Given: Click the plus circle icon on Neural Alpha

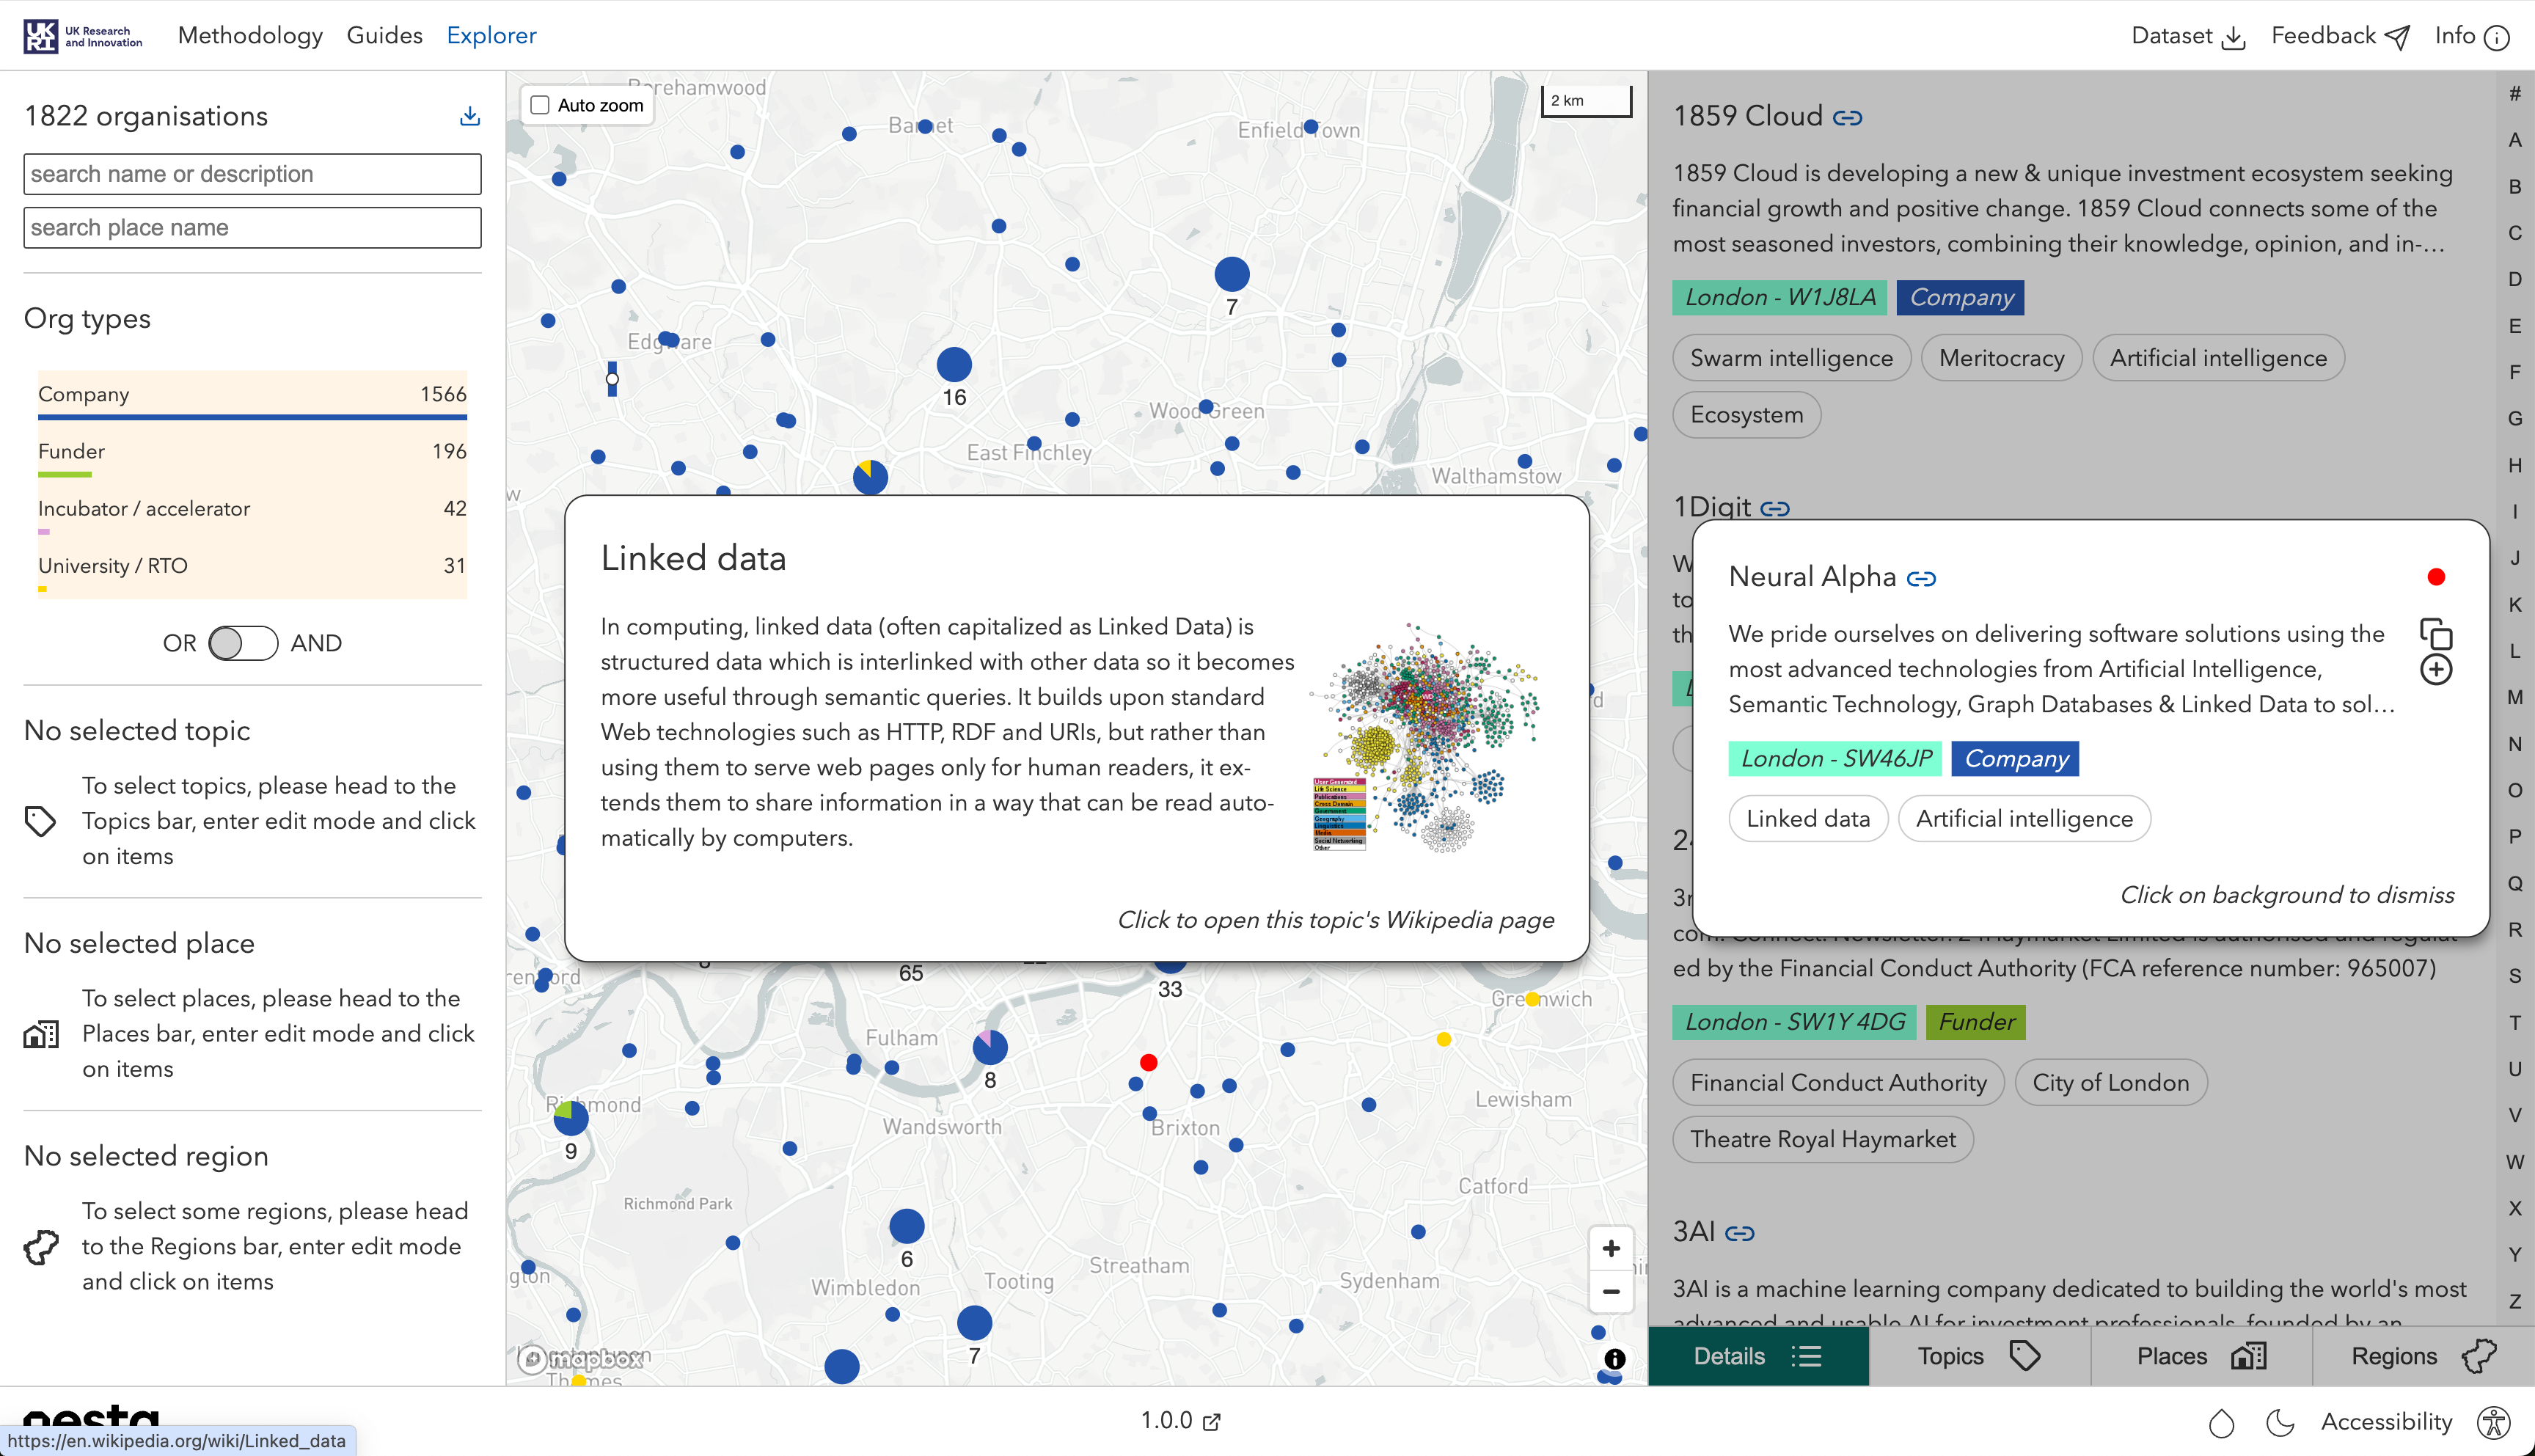Looking at the screenshot, I should coord(2435,670).
